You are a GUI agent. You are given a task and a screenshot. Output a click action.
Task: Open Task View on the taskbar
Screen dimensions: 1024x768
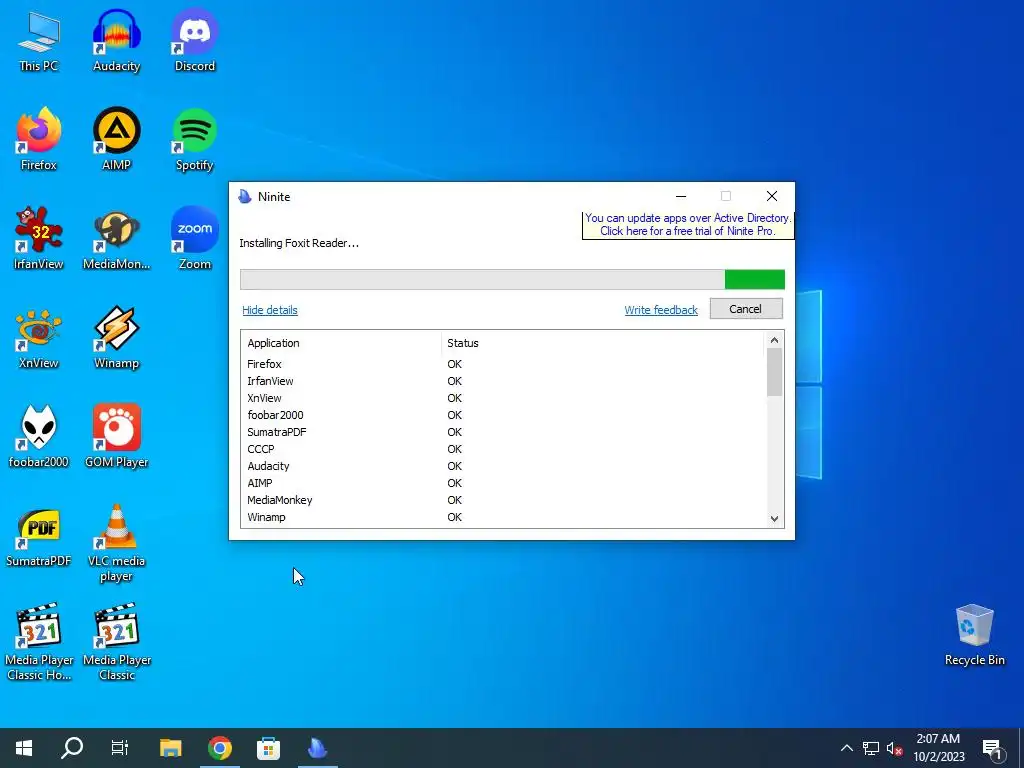pyautogui.click(x=120, y=748)
